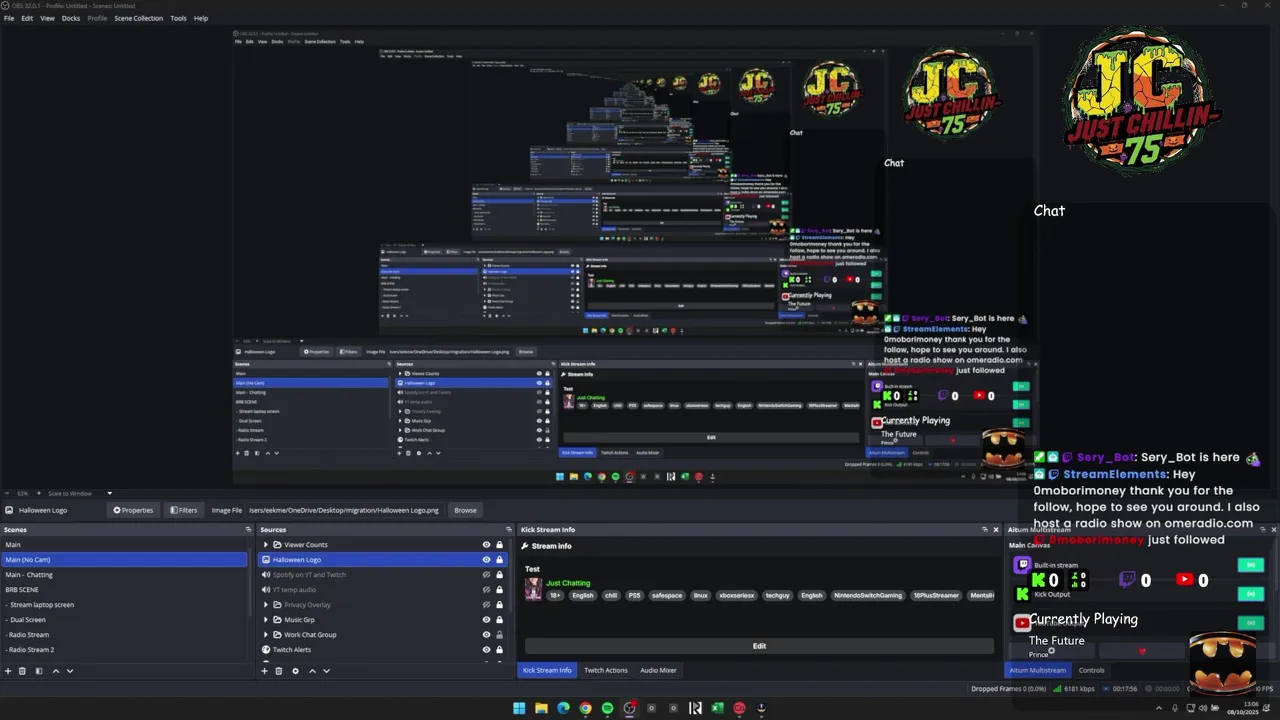Open Windows Start menu
This screenshot has width=1280, height=720.
tap(519, 708)
